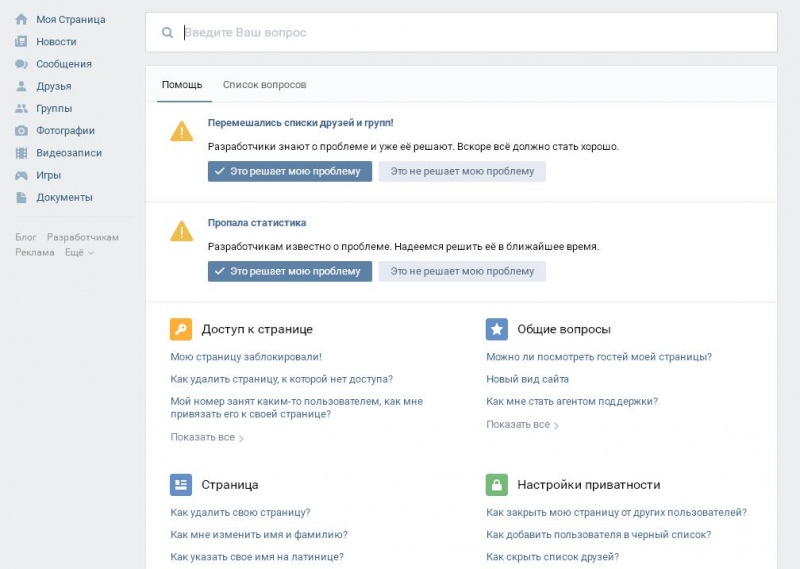Click the search magnifier icon
Screen dimensions: 800x569
point(168,33)
